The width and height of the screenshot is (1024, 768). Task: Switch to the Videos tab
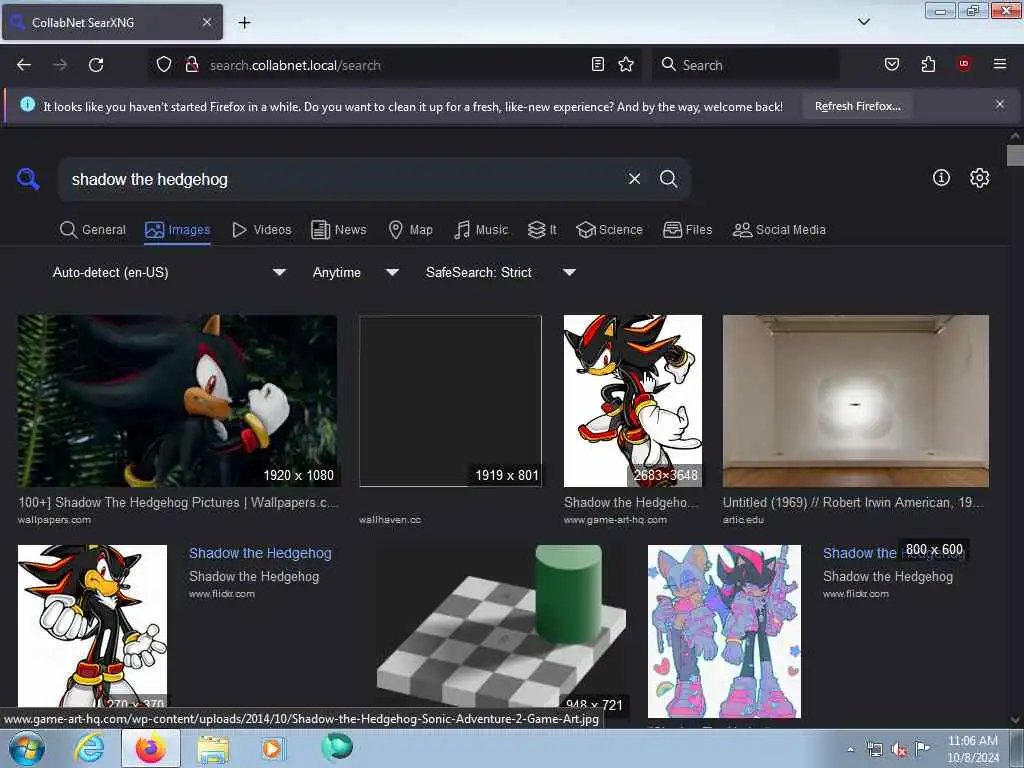pos(262,230)
